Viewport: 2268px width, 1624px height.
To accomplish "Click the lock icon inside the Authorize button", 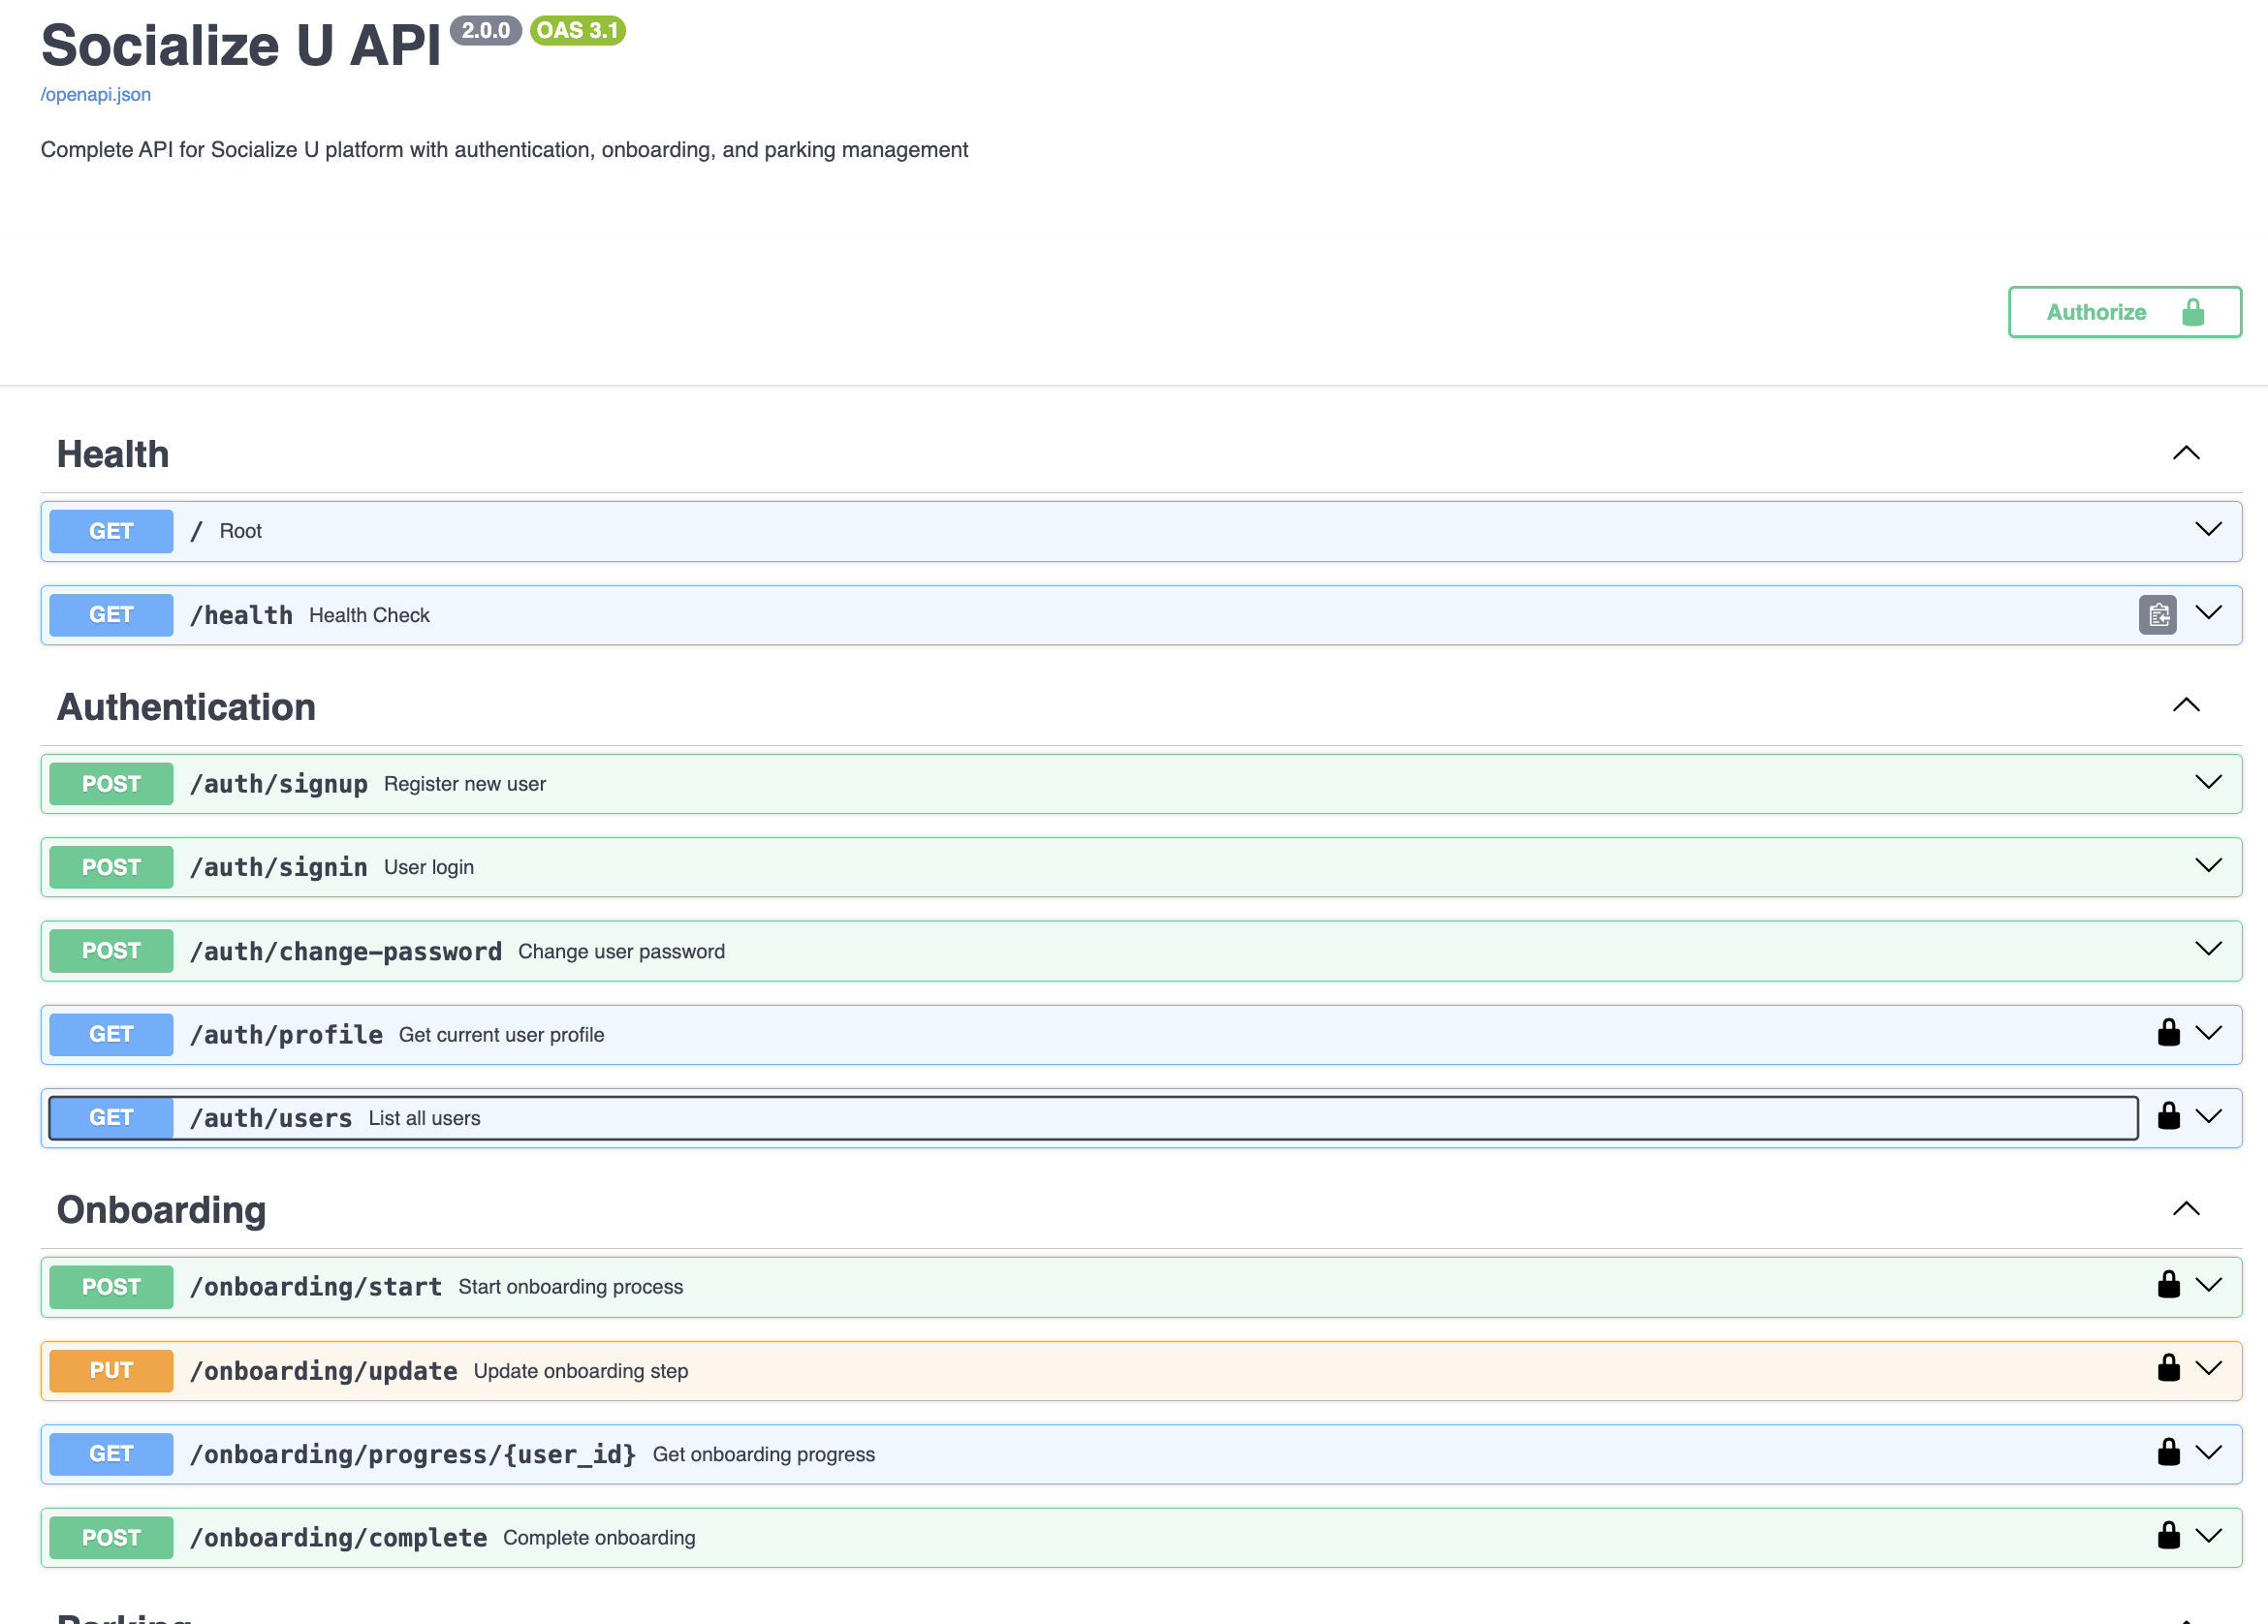I will pos(2193,313).
